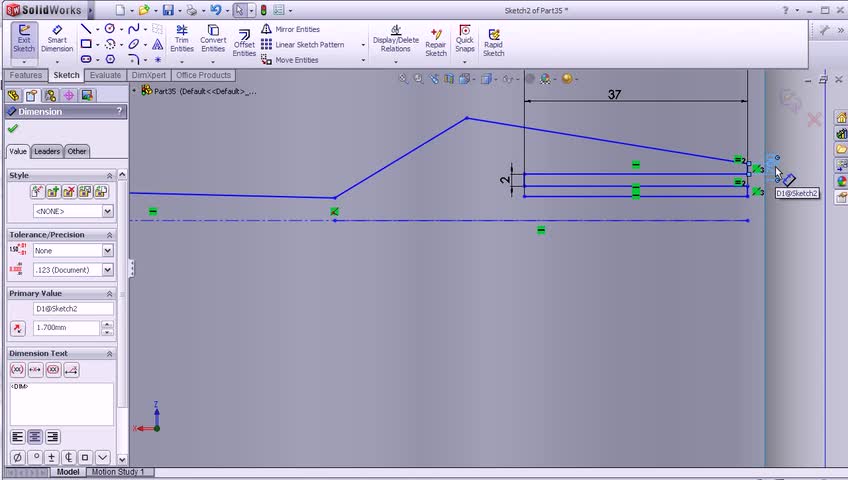Open the Quick Snaps tool
Image resolution: width=848 pixels, height=480 pixels.
(x=465, y=38)
